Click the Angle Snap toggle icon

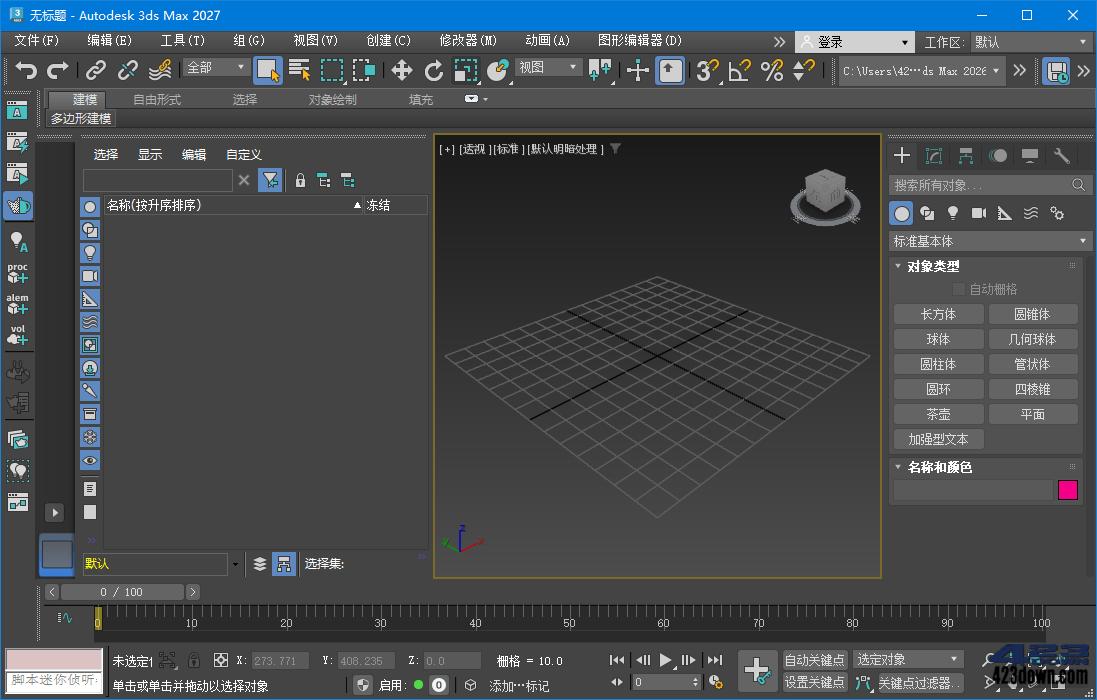pyautogui.click(x=738, y=71)
